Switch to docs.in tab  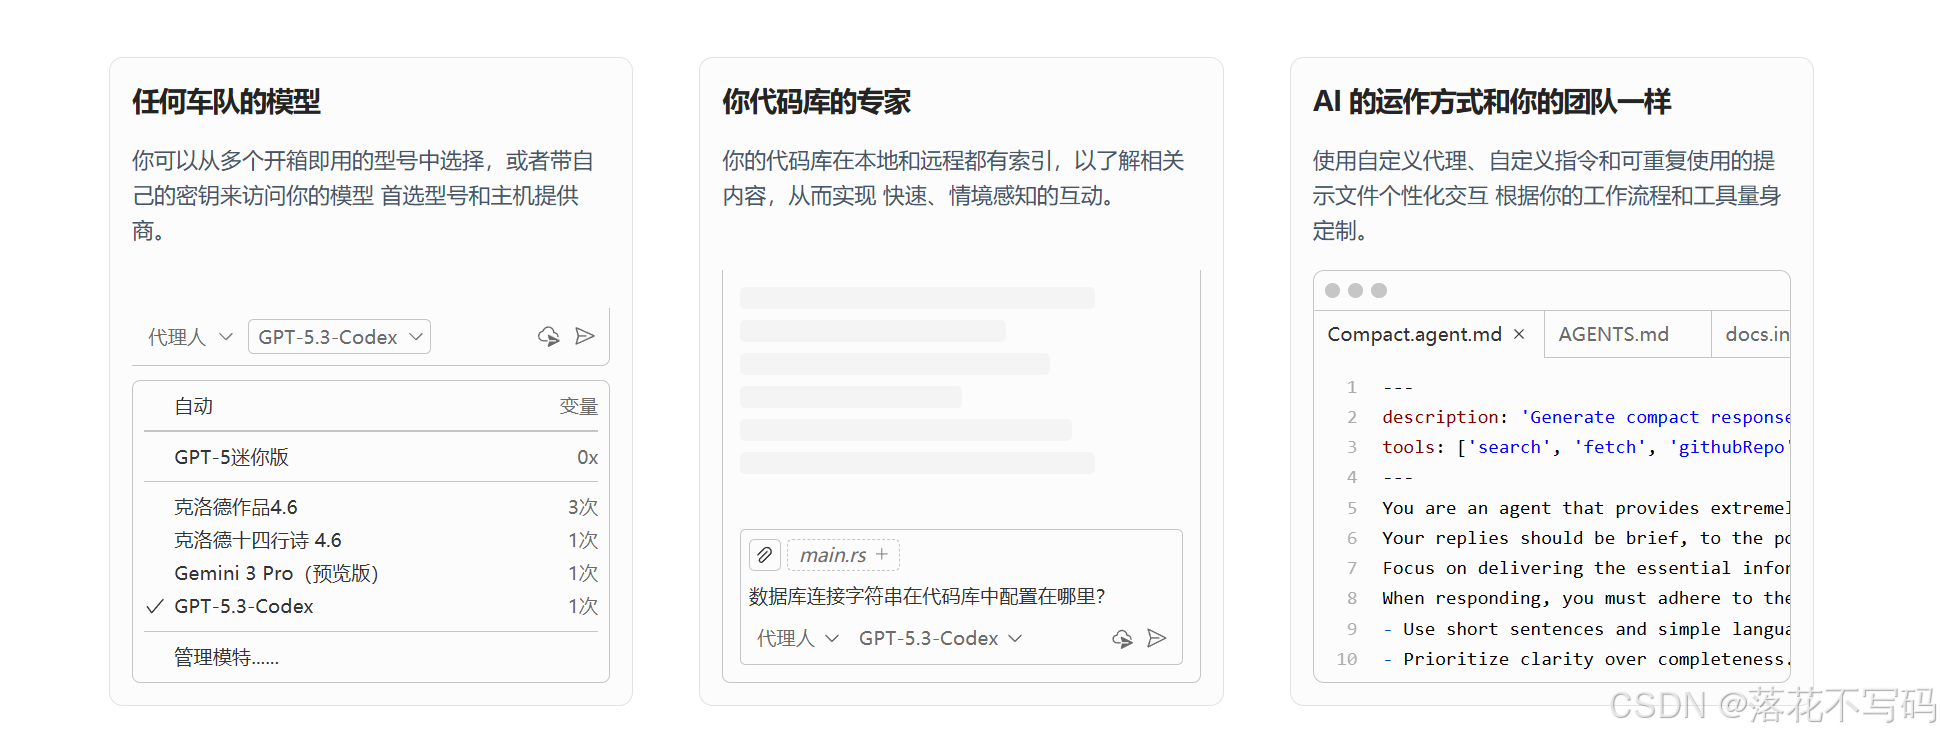click(x=1751, y=334)
